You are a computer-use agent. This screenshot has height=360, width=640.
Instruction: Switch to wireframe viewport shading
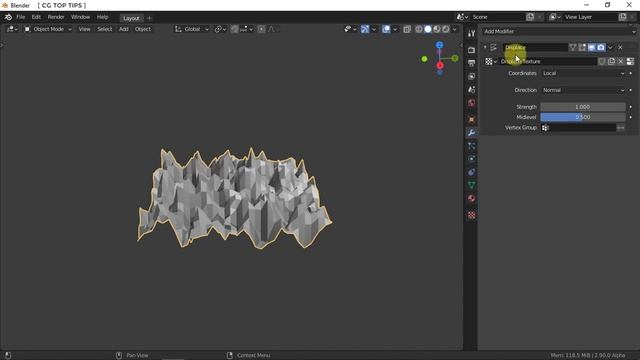coord(419,29)
